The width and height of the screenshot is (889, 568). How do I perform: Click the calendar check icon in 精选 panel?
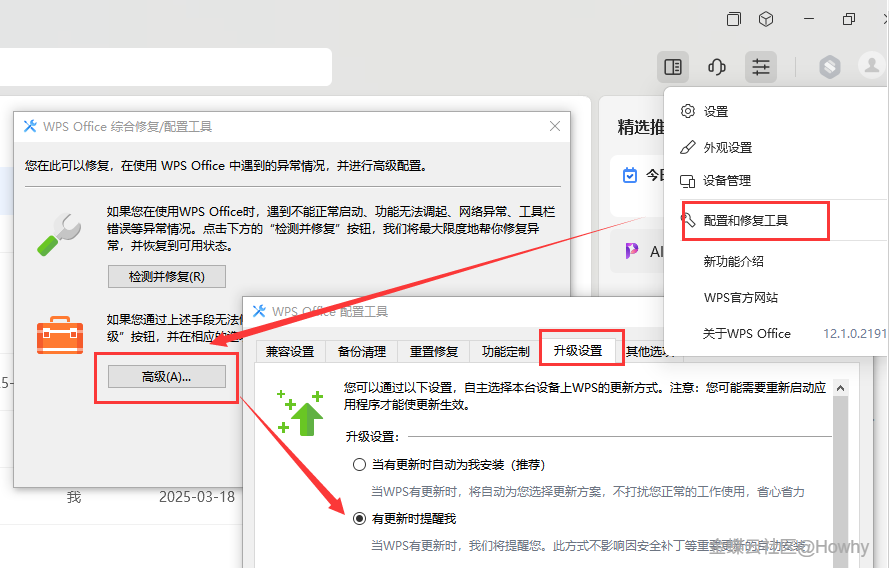629,175
